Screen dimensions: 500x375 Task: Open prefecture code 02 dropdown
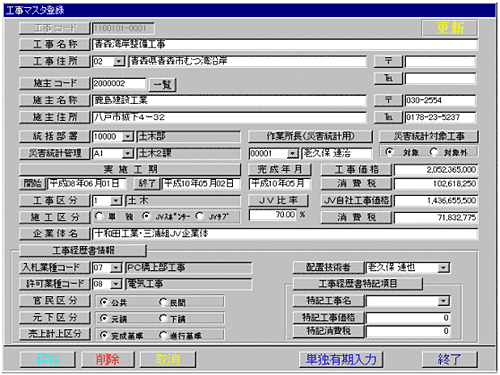119,62
